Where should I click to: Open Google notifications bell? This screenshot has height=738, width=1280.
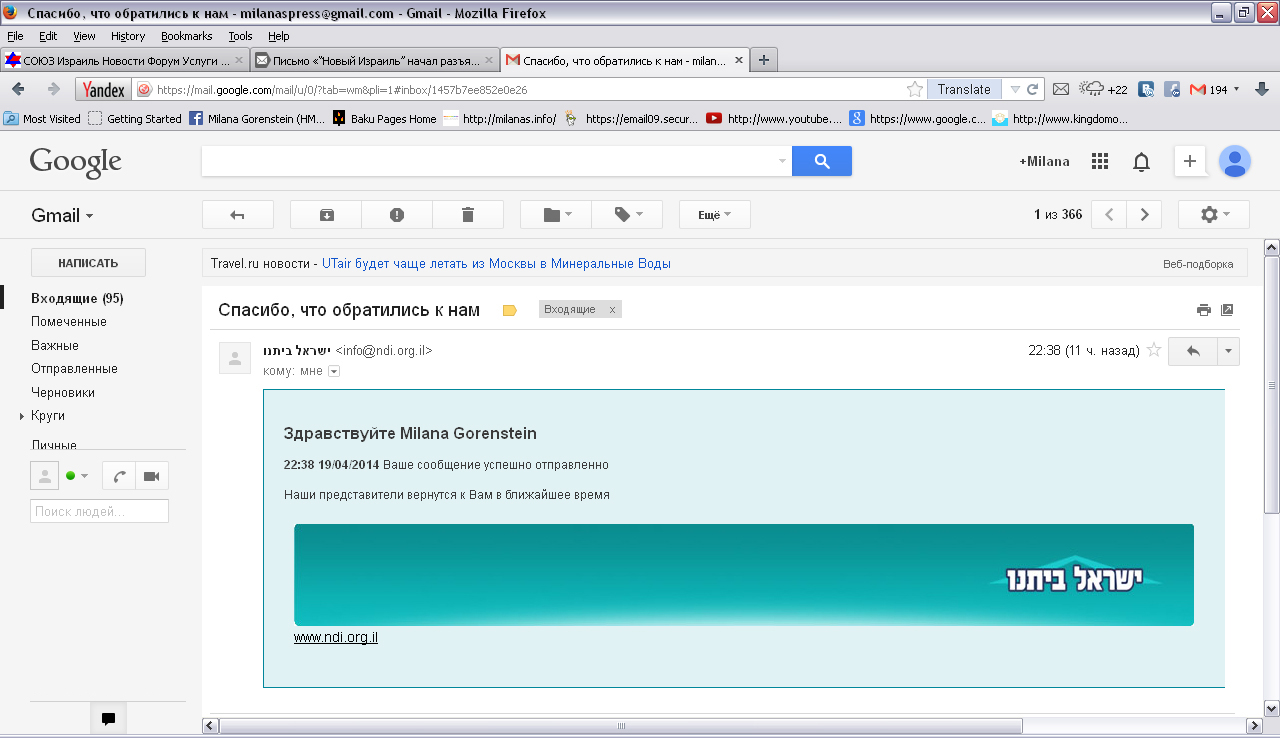tap(1141, 162)
